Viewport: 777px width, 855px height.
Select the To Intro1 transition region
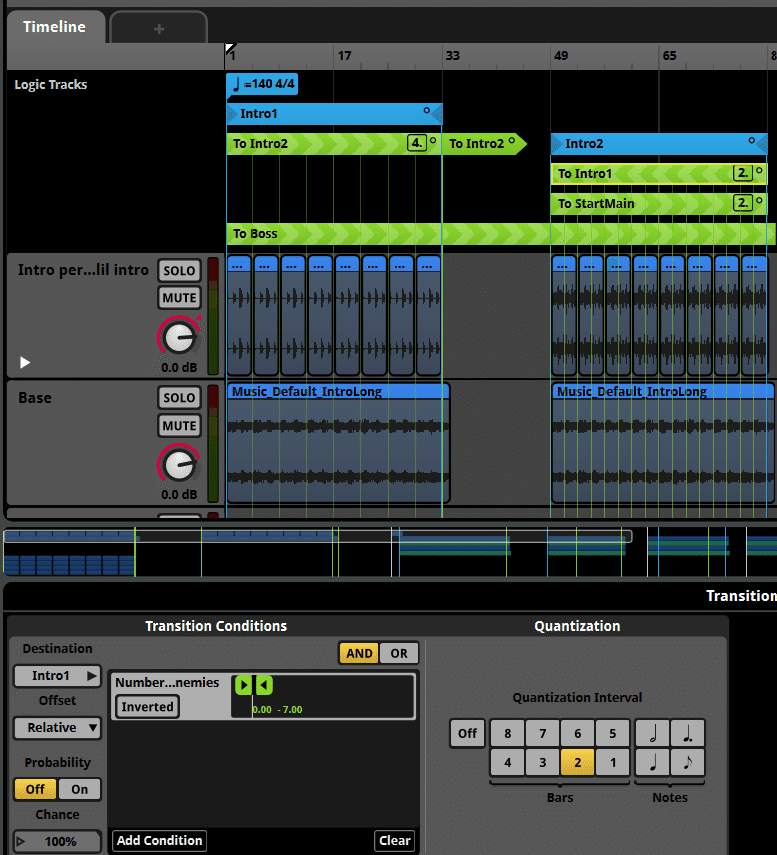(x=659, y=173)
